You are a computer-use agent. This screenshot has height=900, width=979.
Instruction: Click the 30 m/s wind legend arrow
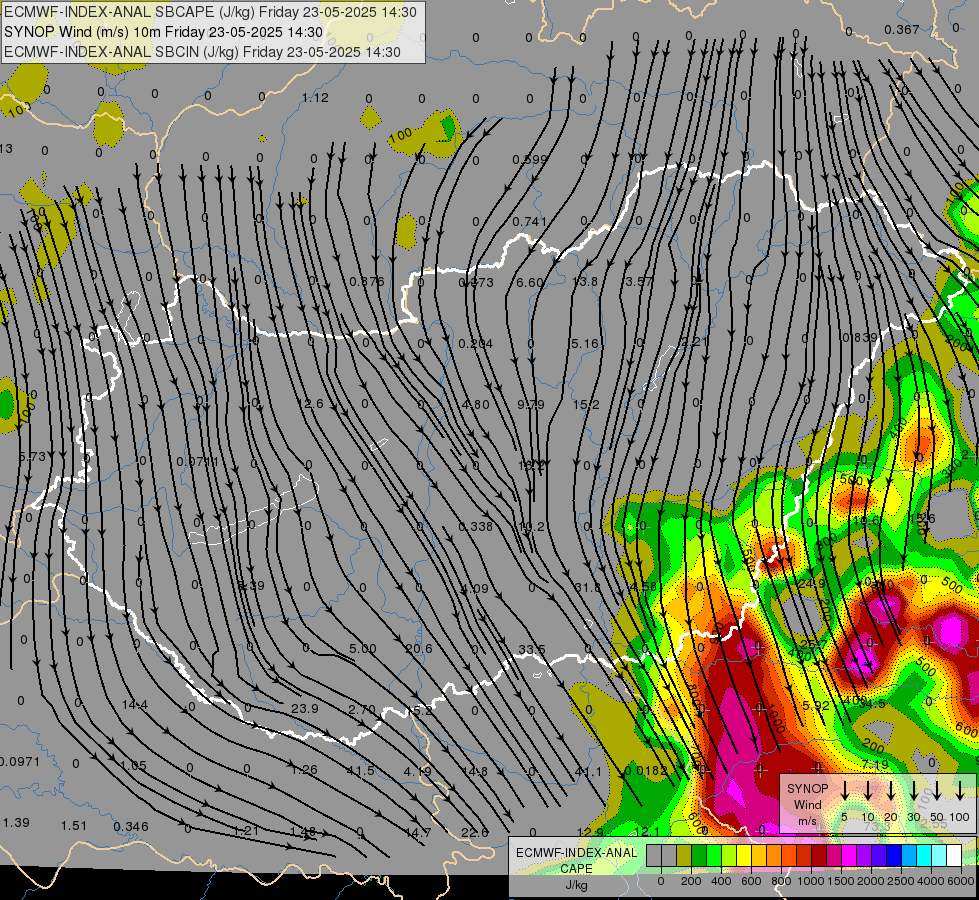pyautogui.click(x=914, y=790)
